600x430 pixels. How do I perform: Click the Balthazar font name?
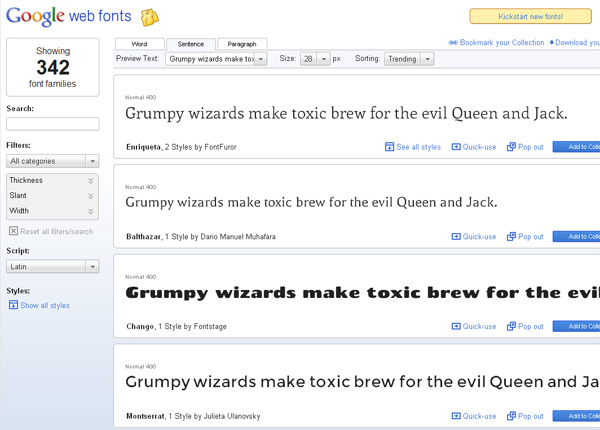[x=144, y=237]
